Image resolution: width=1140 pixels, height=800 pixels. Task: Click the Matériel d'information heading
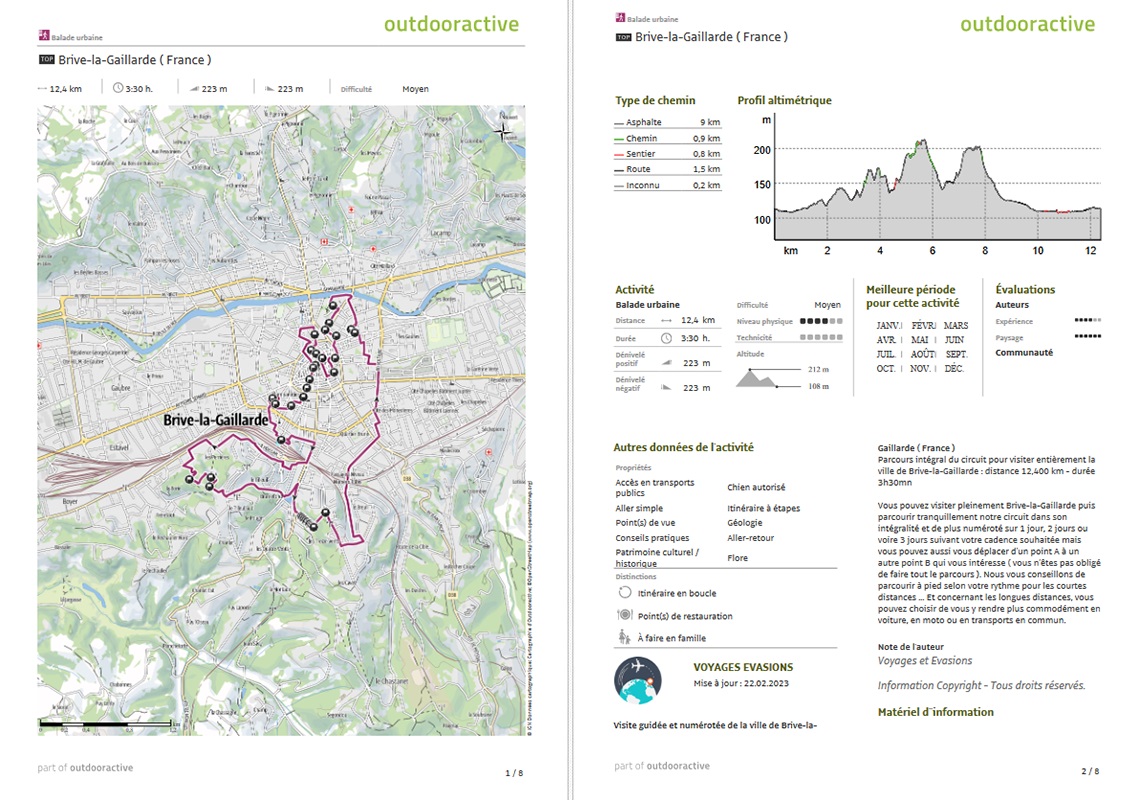point(935,712)
